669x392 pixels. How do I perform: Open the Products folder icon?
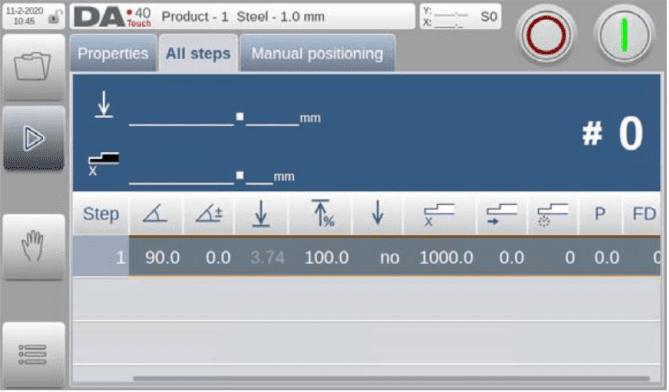[x=33, y=67]
